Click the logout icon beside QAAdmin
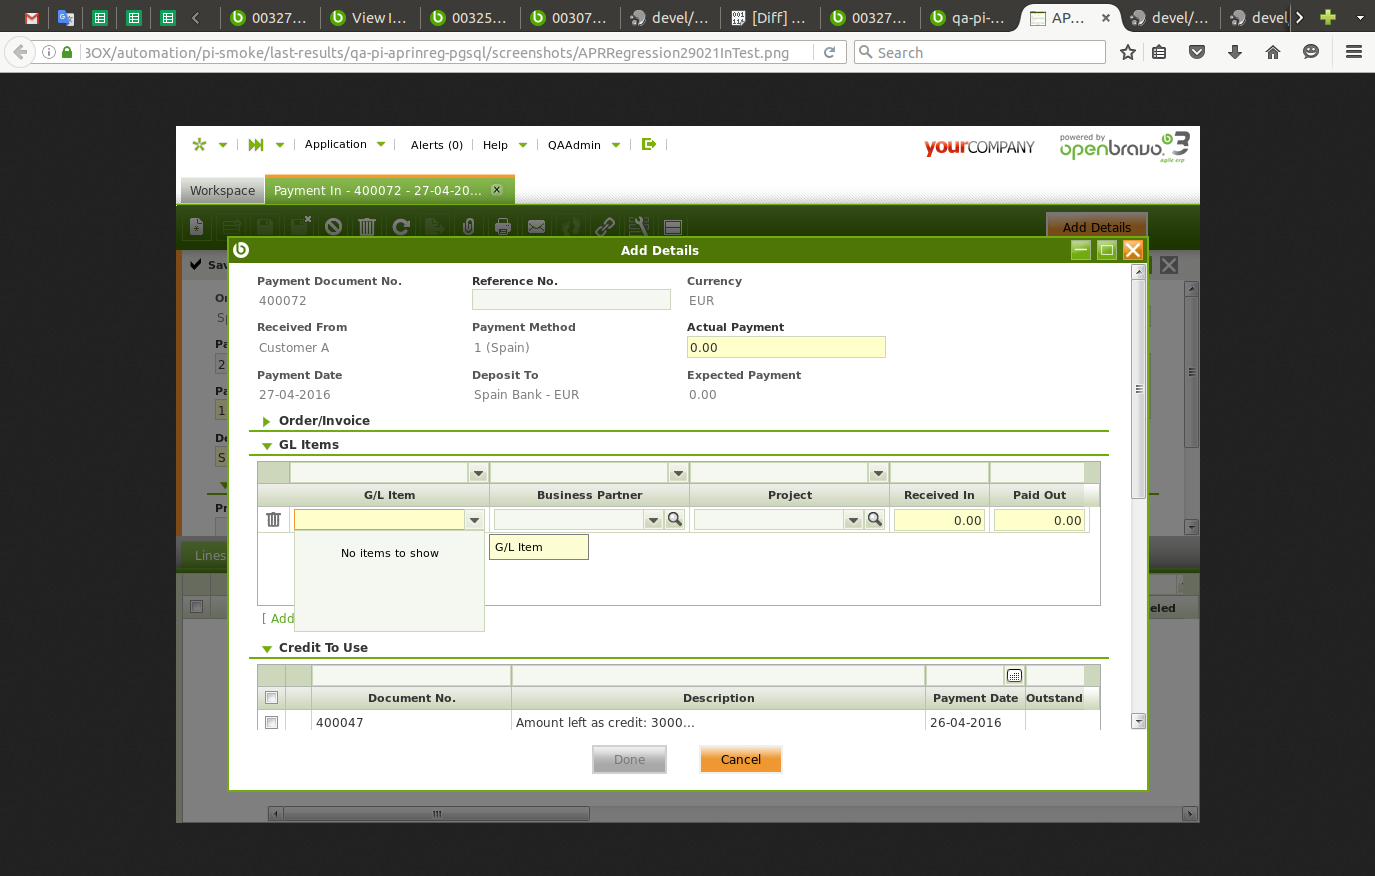 (x=648, y=145)
